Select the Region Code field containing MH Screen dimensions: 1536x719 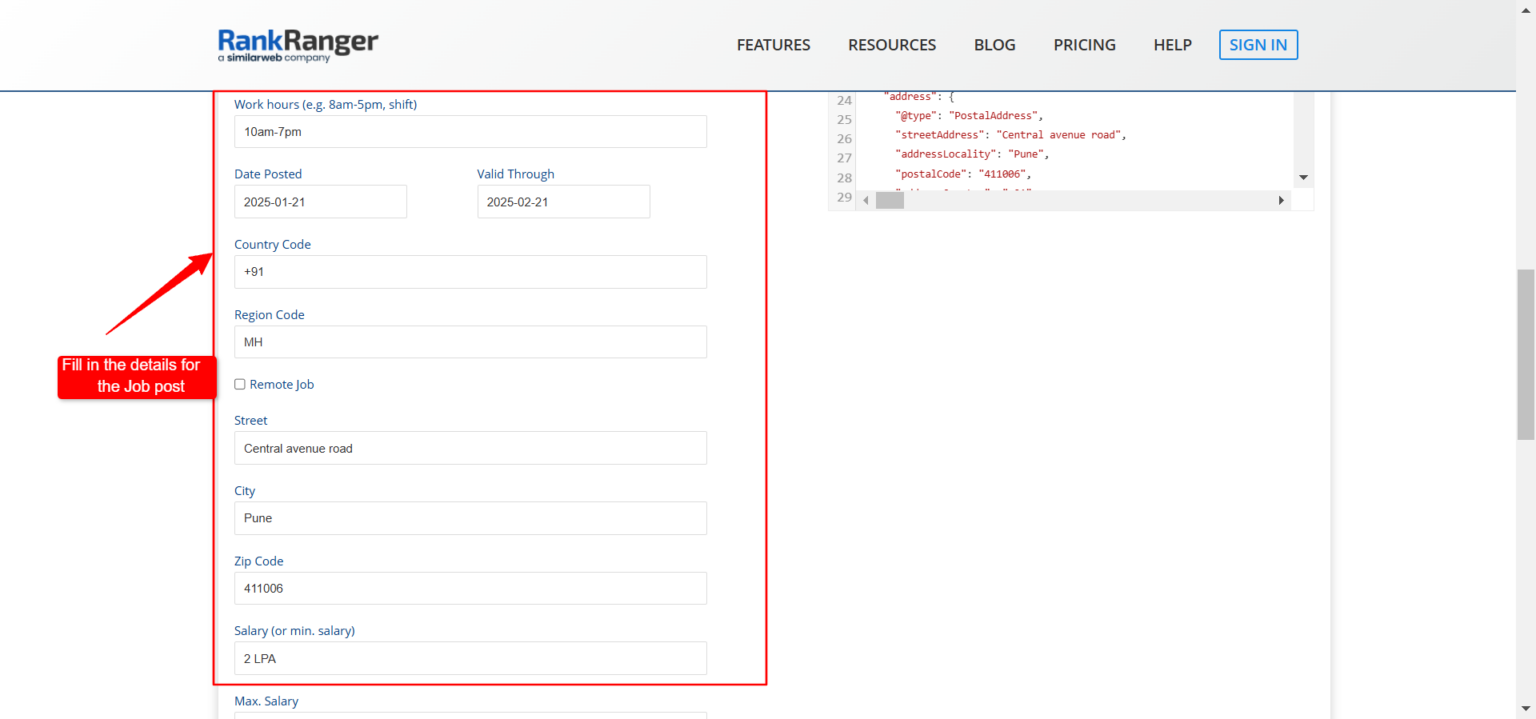[470, 341]
